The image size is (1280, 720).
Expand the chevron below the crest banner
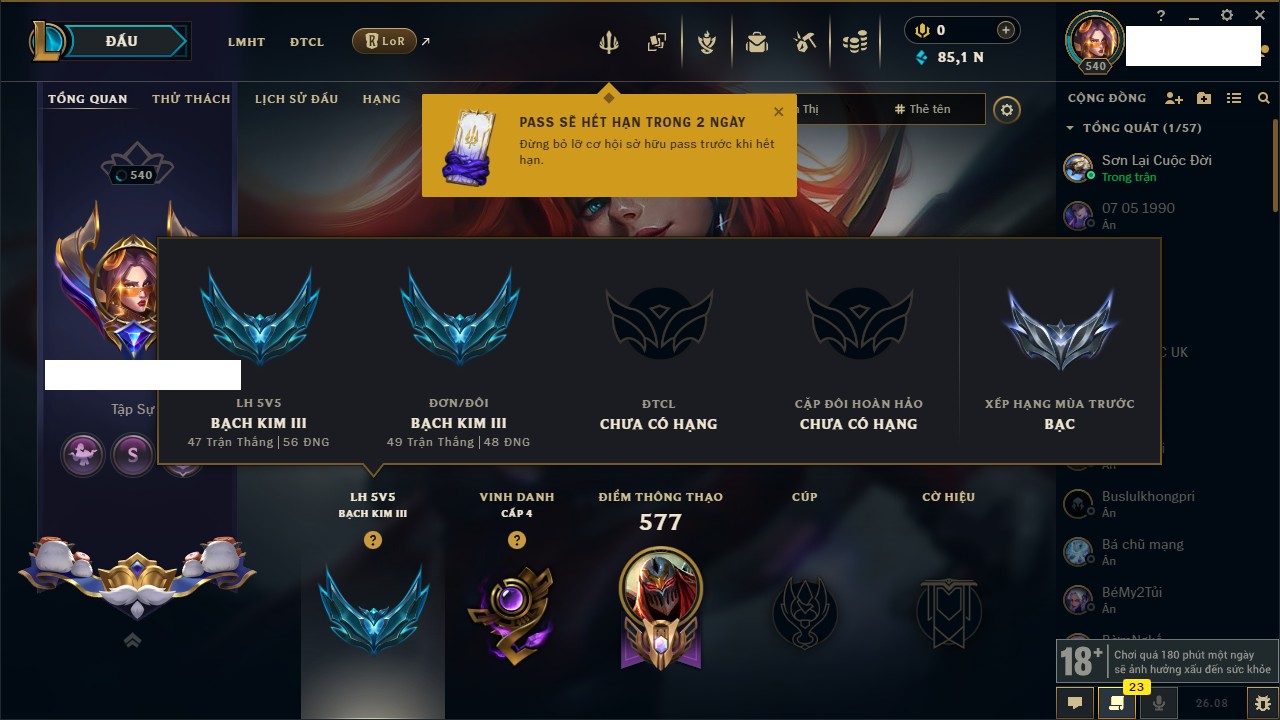click(x=132, y=639)
